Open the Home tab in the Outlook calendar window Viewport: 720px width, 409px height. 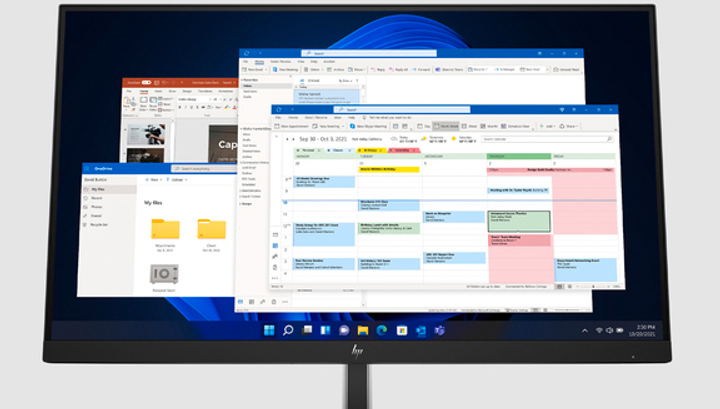(293, 118)
